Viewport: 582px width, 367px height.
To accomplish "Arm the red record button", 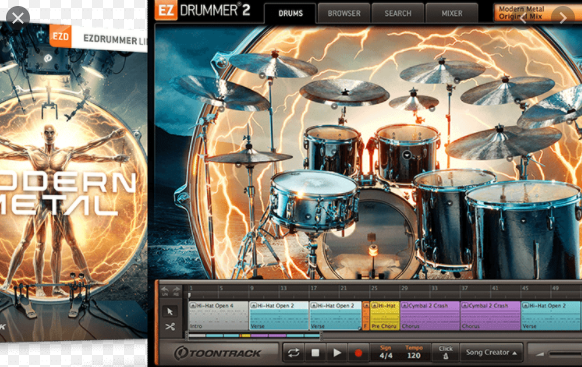I will (x=358, y=353).
